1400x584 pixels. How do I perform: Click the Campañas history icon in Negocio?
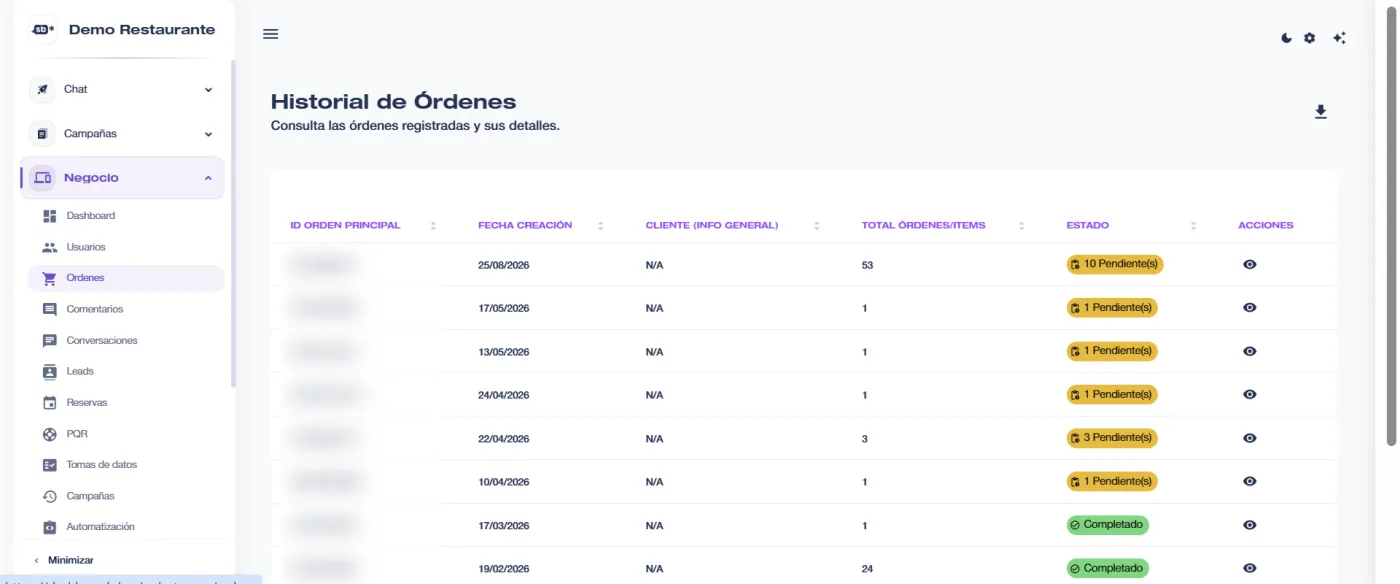[50, 496]
